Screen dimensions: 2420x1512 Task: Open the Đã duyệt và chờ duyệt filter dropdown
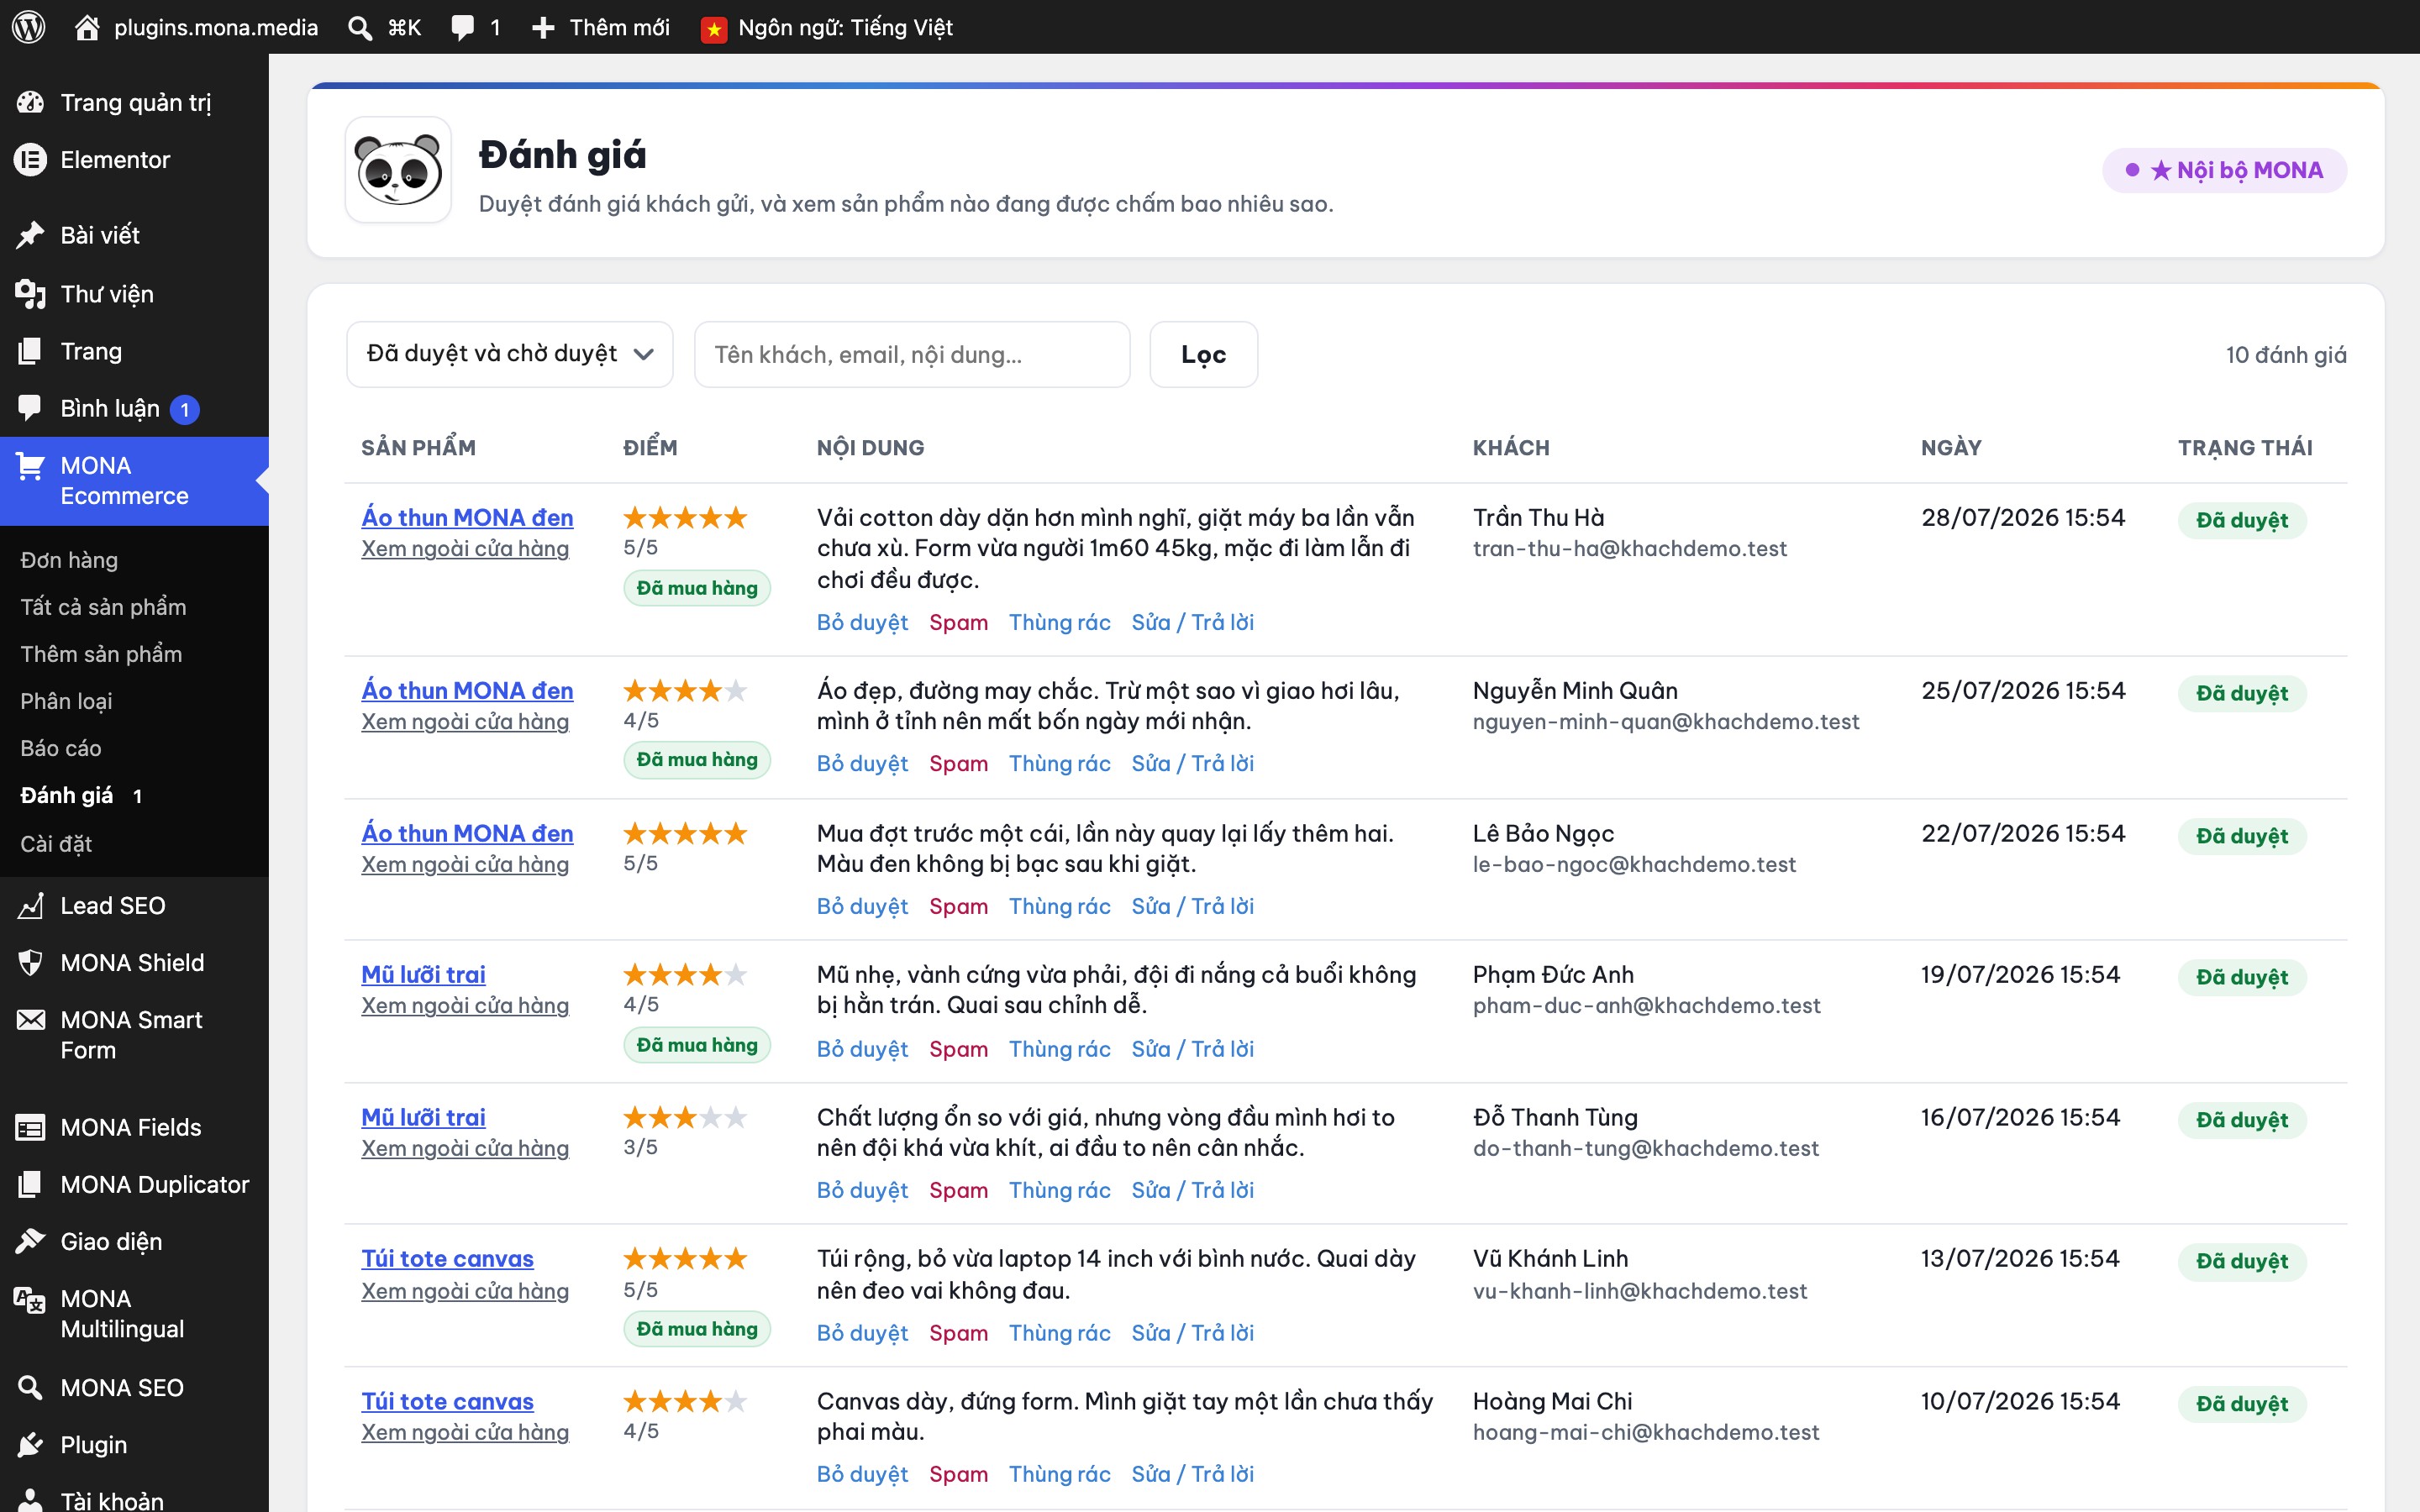[x=509, y=354]
